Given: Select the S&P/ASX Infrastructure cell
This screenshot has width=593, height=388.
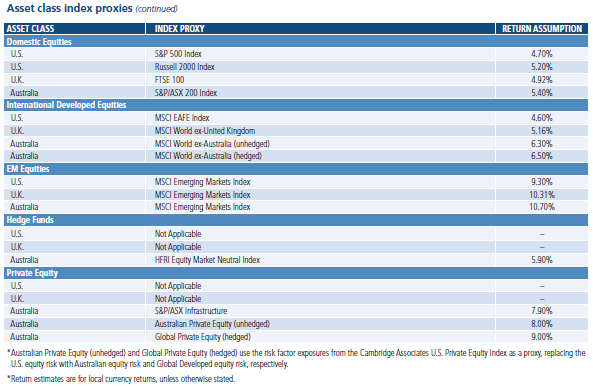Looking at the screenshot, I should [x=320, y=311].
